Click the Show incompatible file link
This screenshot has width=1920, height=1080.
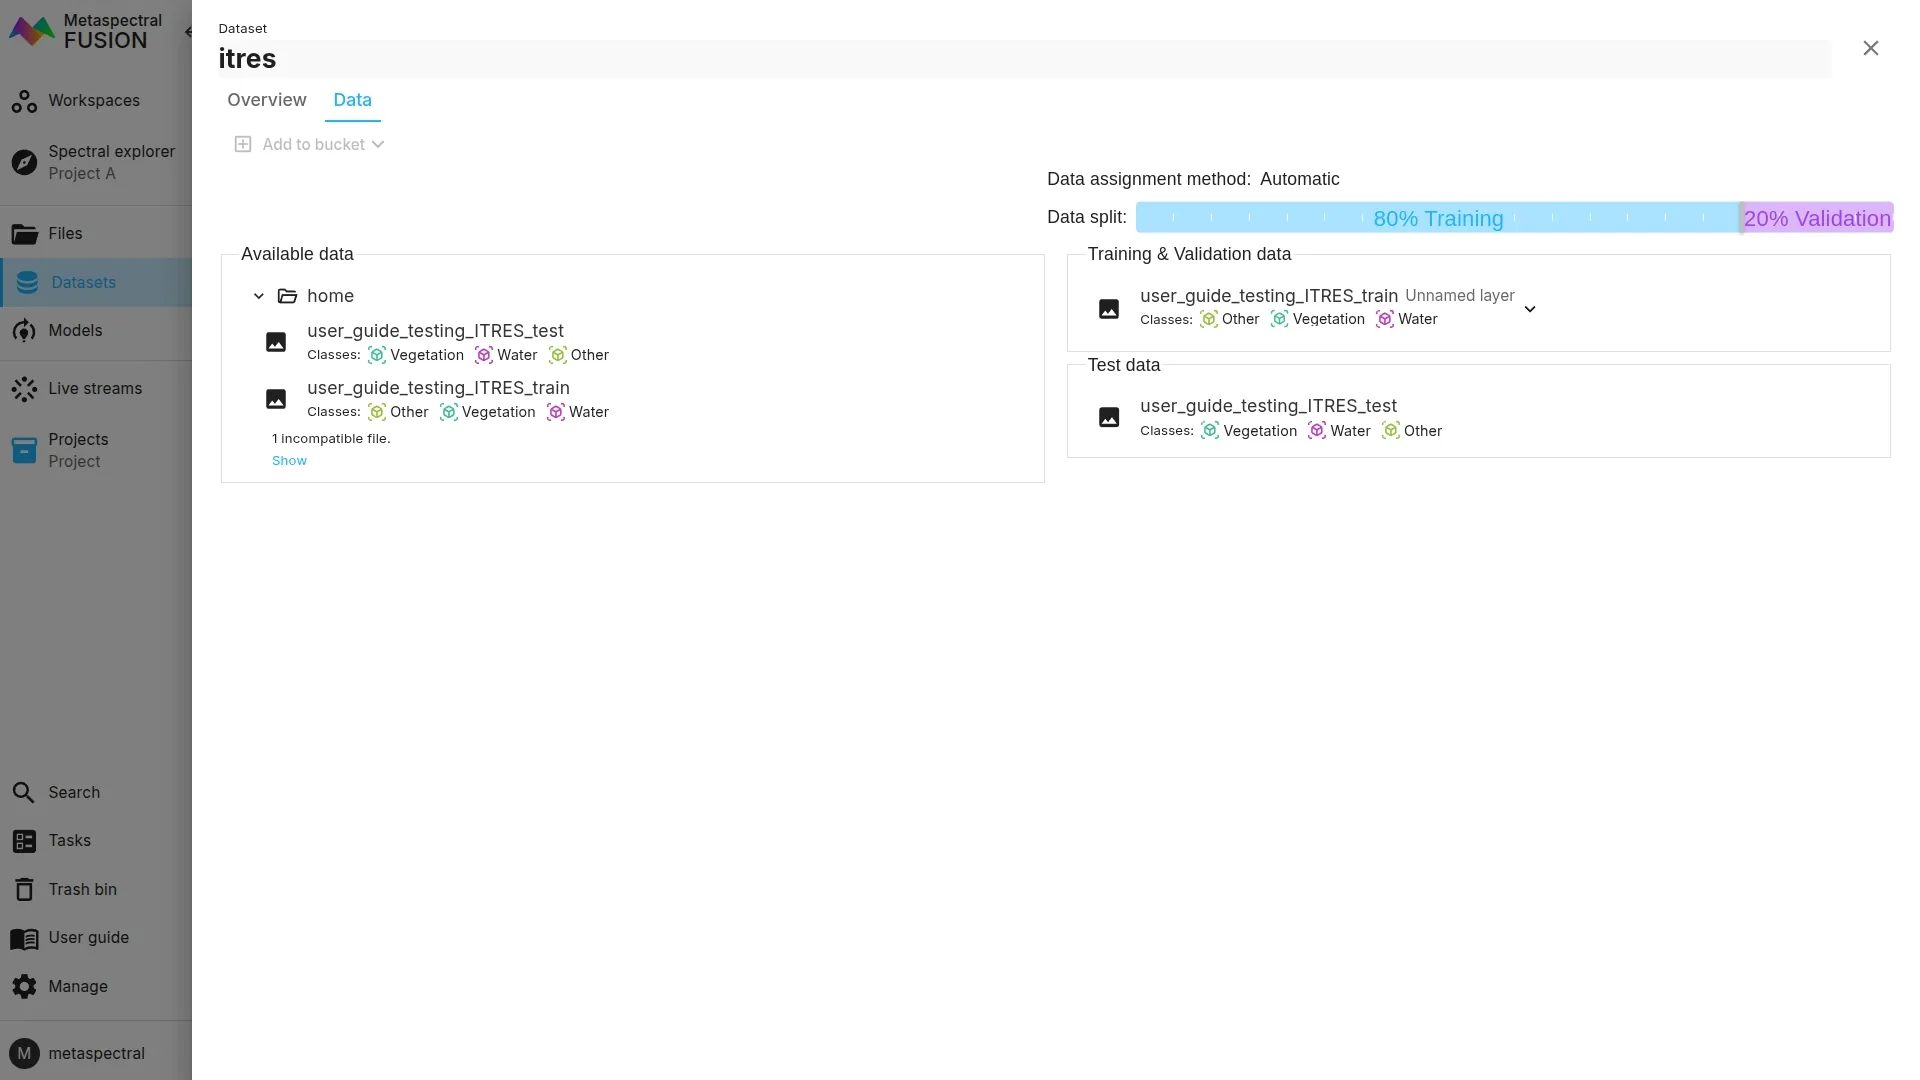pos(289,461)
